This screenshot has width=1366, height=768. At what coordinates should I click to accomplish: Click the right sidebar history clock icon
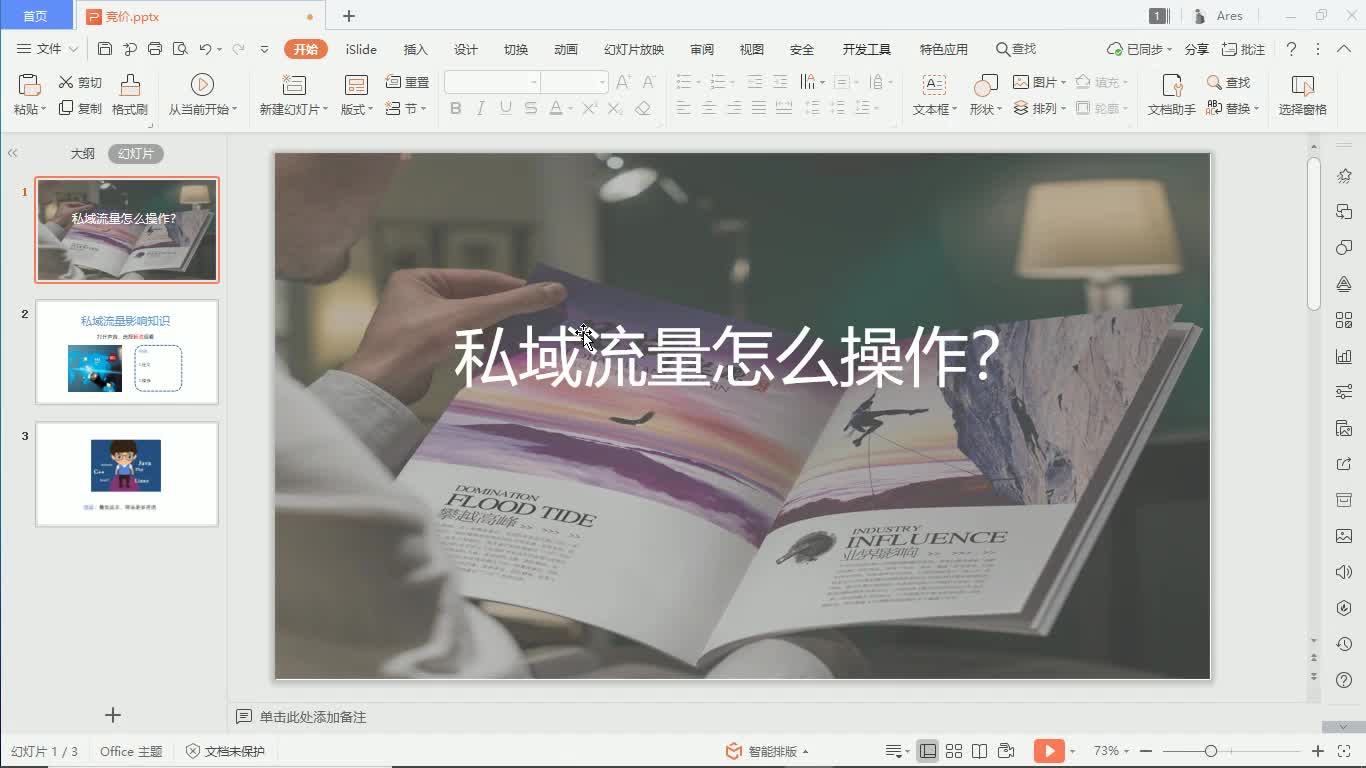pos(1344,644)
